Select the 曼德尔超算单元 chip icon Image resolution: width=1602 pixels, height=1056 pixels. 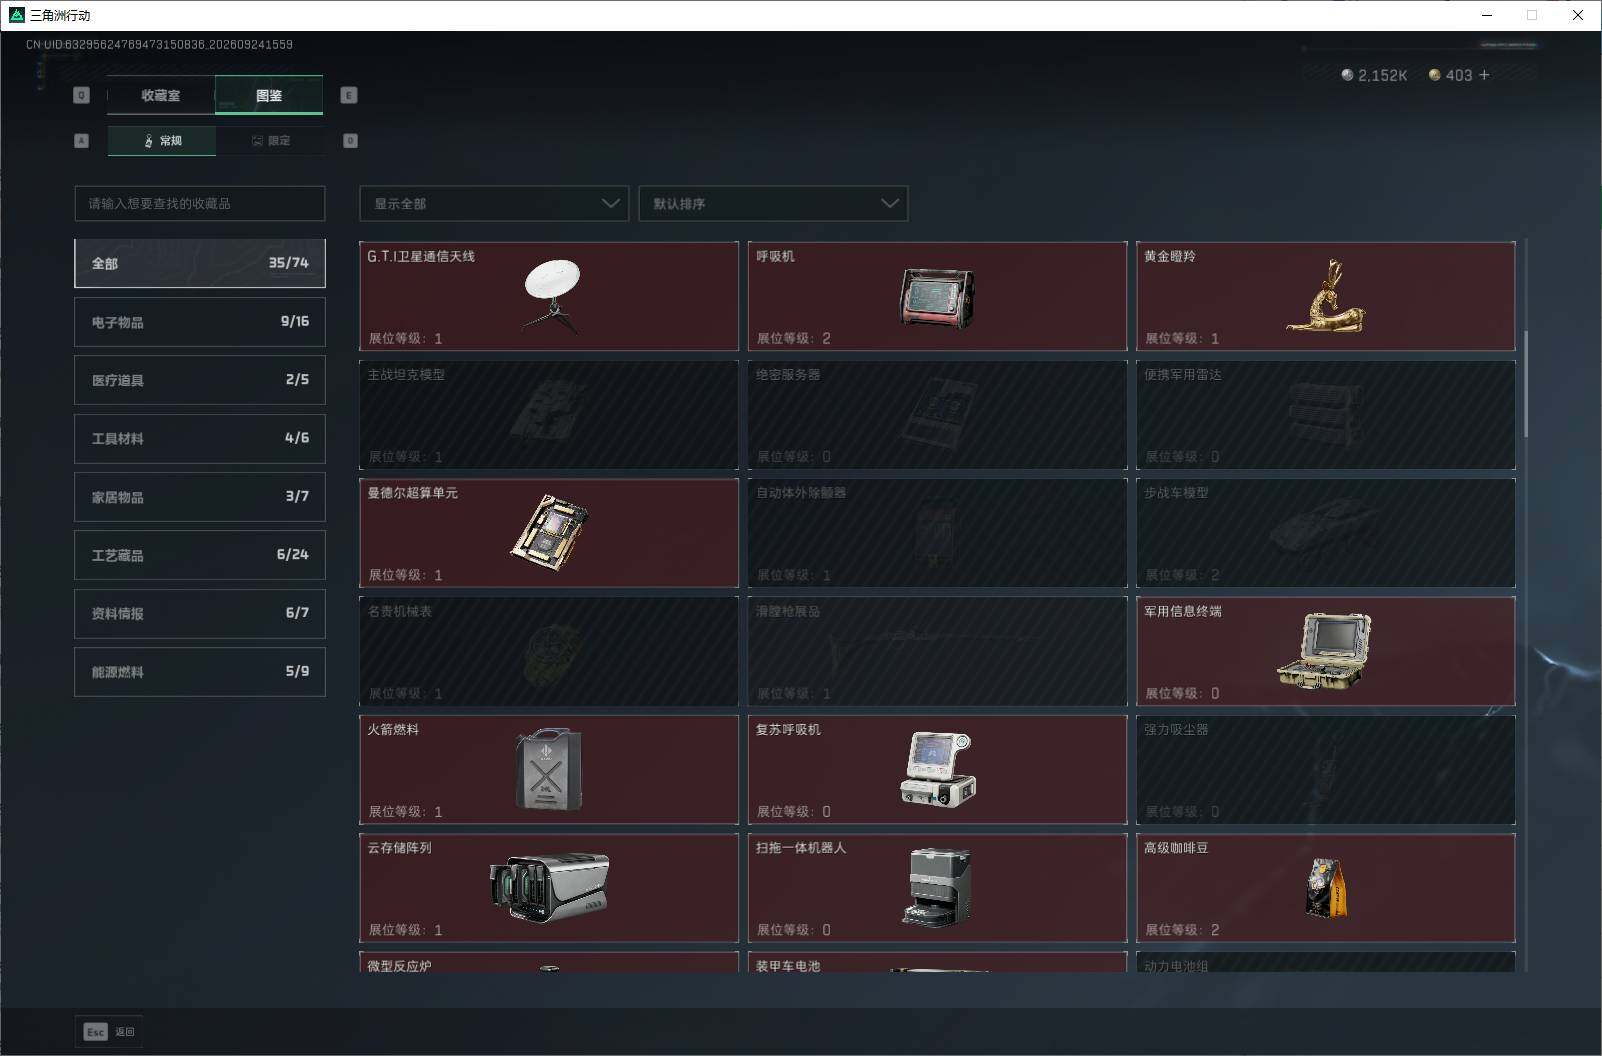[549, 531]
